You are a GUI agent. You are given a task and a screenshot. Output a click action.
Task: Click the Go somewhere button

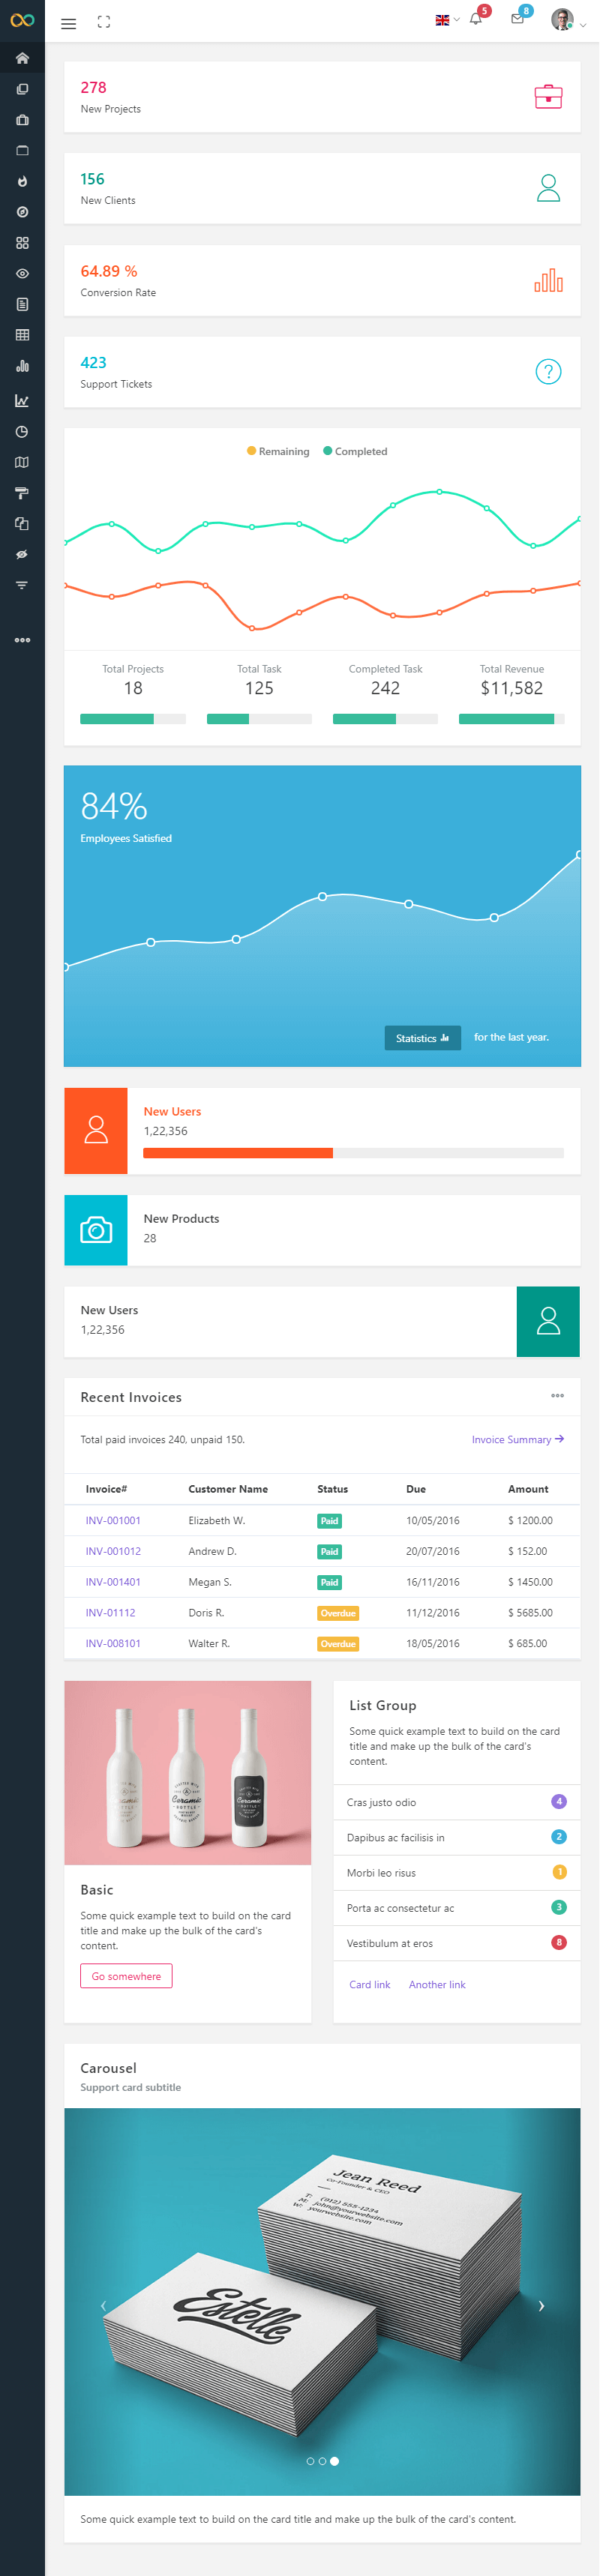126,1976
